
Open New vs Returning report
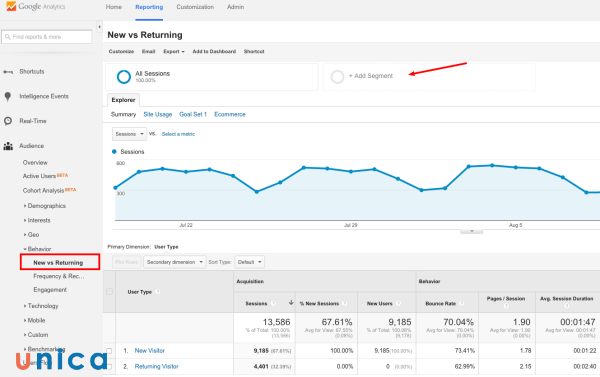[58, 263]
